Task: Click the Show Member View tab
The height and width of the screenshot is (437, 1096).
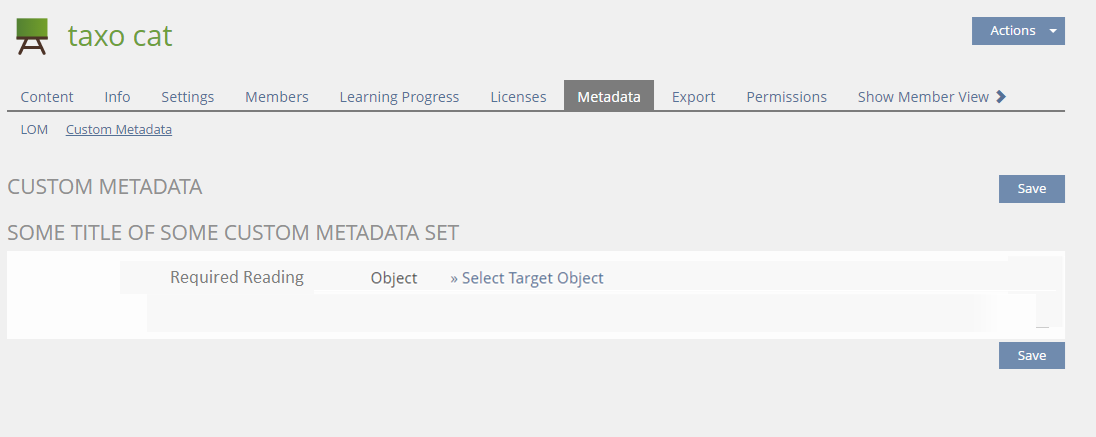Action: coord(923,97)
